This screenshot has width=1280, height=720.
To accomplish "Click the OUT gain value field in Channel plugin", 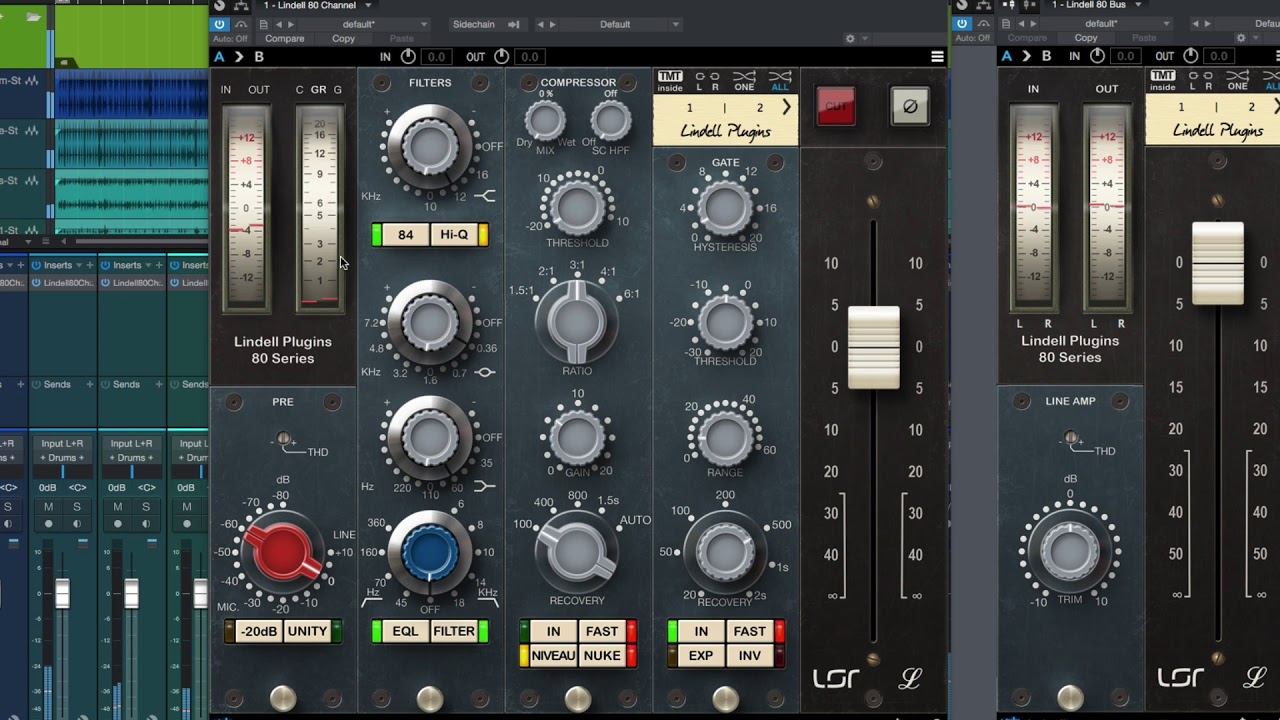I will click(530, 57).
